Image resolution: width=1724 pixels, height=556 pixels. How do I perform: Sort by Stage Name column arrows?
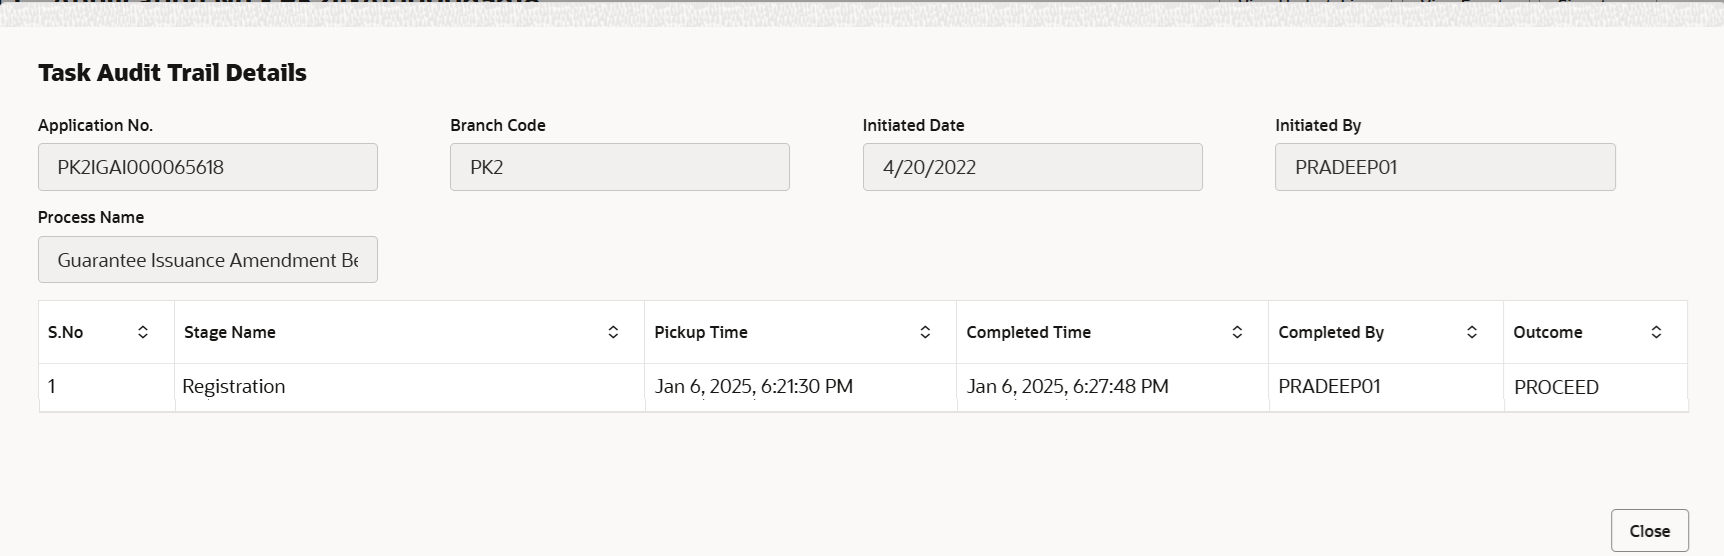tap(613, 332)
